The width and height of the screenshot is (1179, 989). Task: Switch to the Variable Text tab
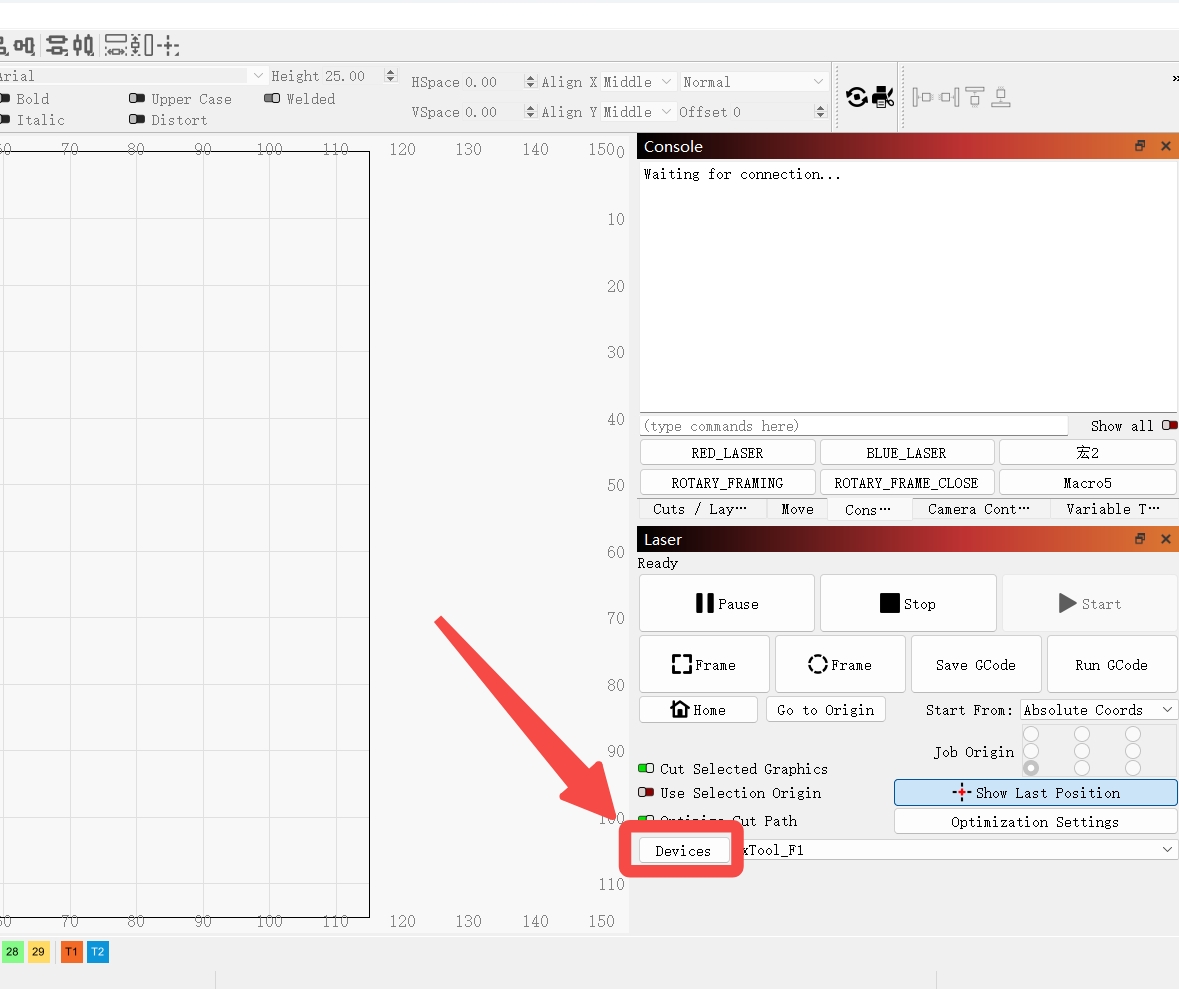pyautogui.click(x=1113, y=509)
